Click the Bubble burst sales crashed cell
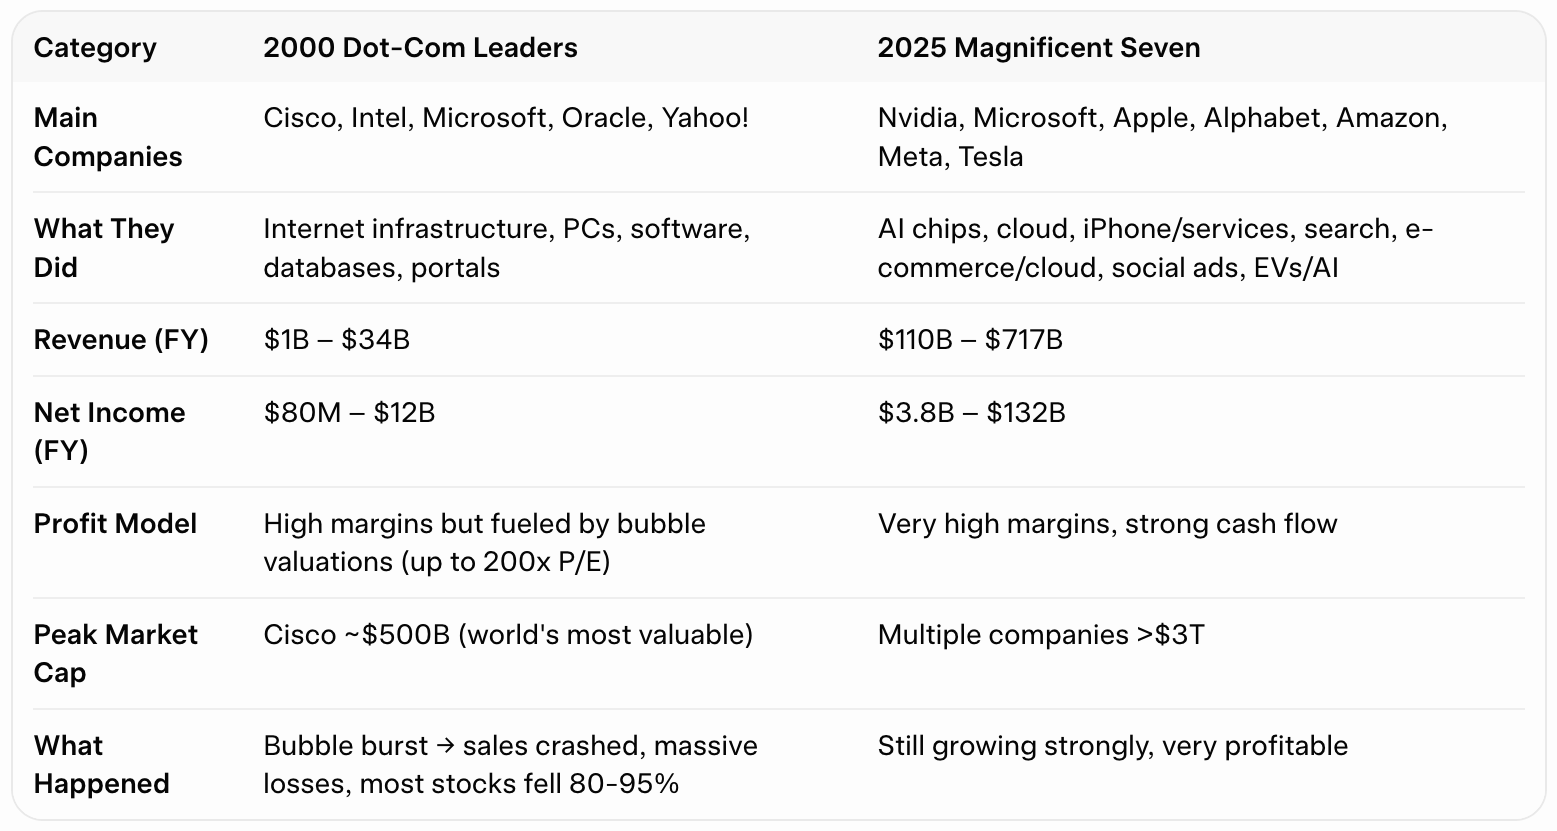1557x831 pixels. pos(511,764)
